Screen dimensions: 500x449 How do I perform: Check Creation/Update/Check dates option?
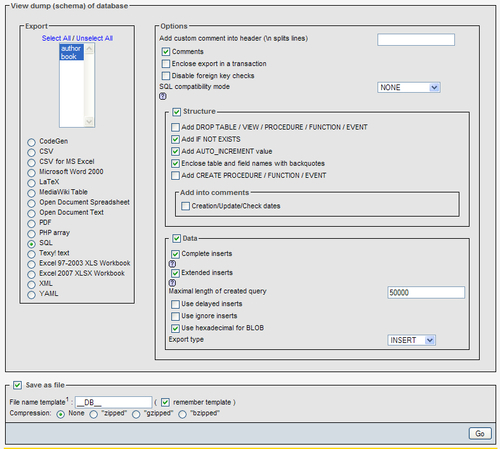tap(185, 206)
